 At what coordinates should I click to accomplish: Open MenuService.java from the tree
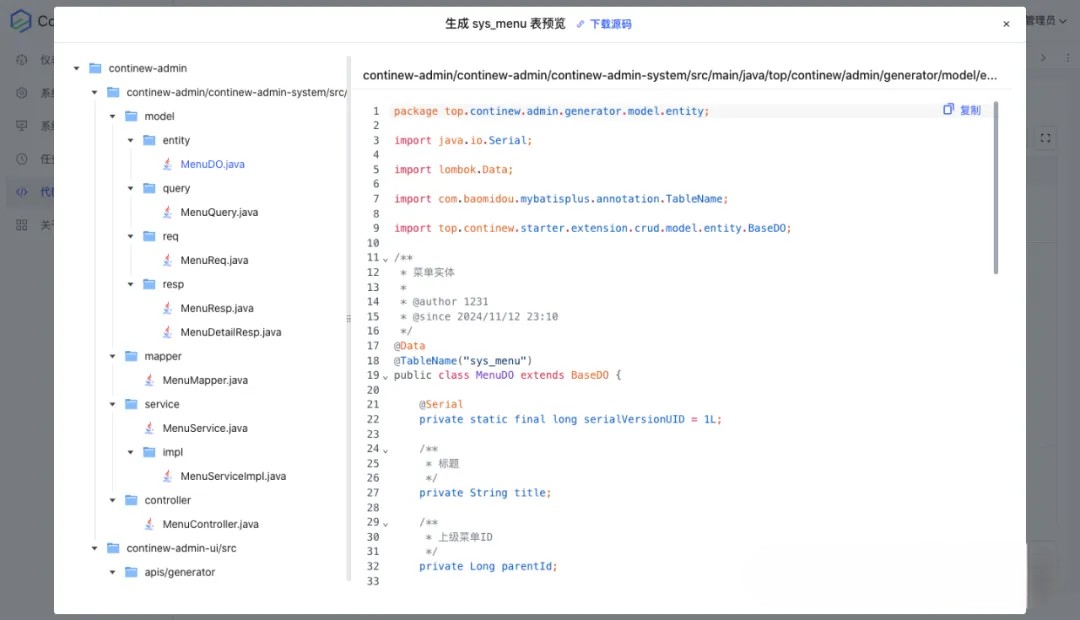[x=204, y=428]
